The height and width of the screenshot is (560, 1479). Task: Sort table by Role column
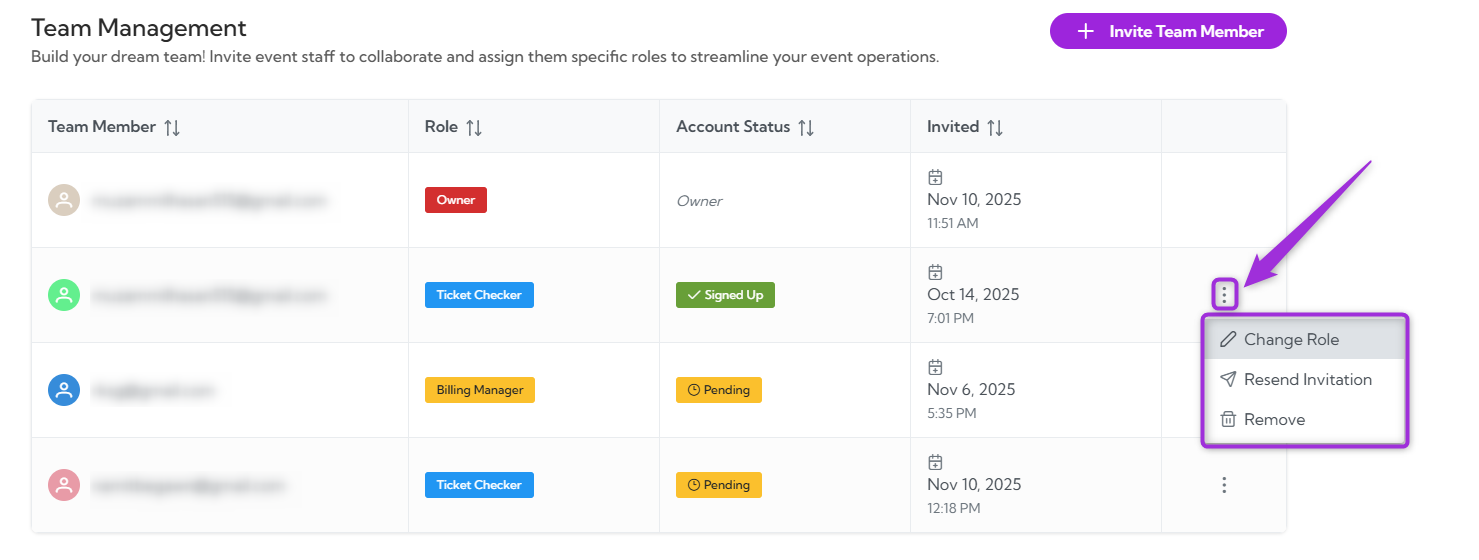point(474,127)
